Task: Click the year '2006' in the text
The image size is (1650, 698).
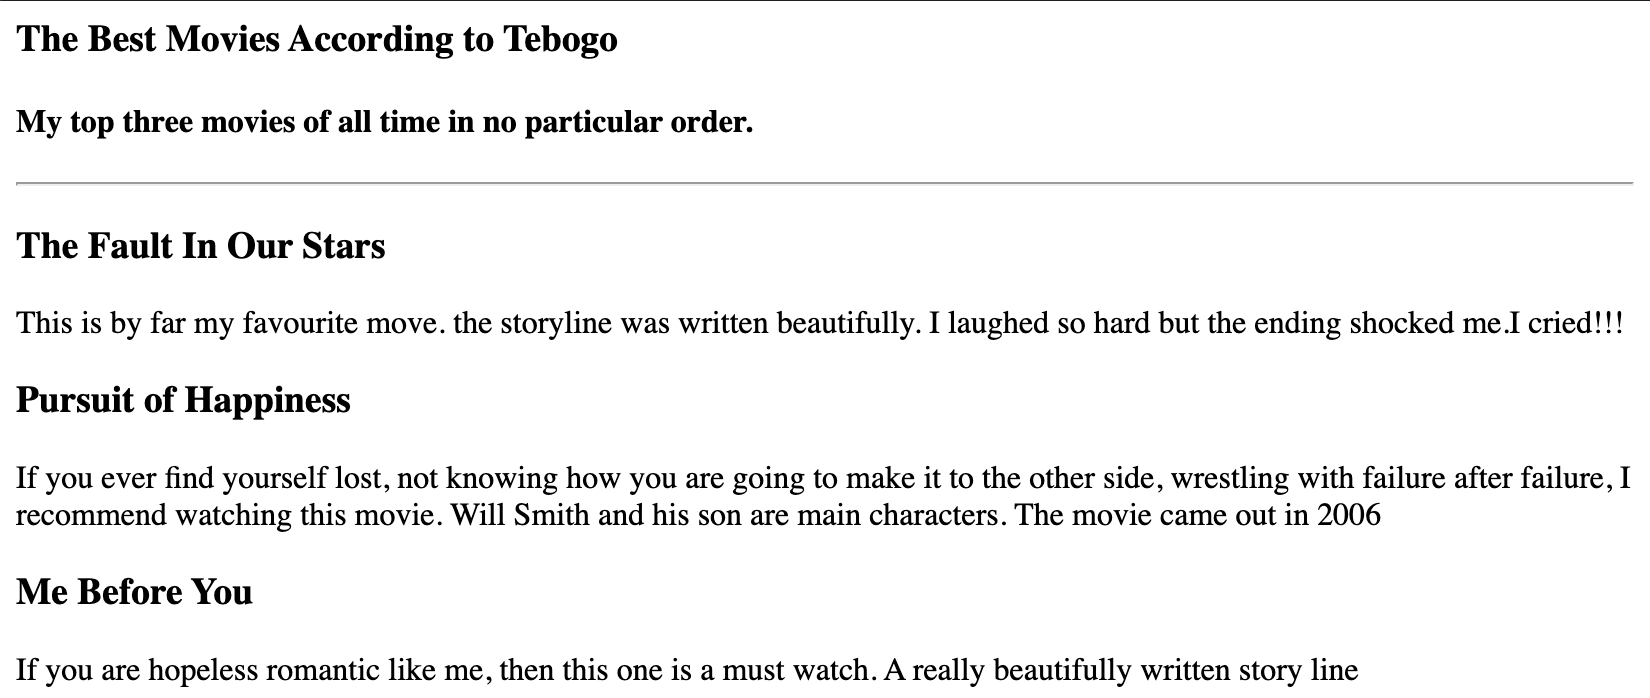Action: (x=1349, y=516)
